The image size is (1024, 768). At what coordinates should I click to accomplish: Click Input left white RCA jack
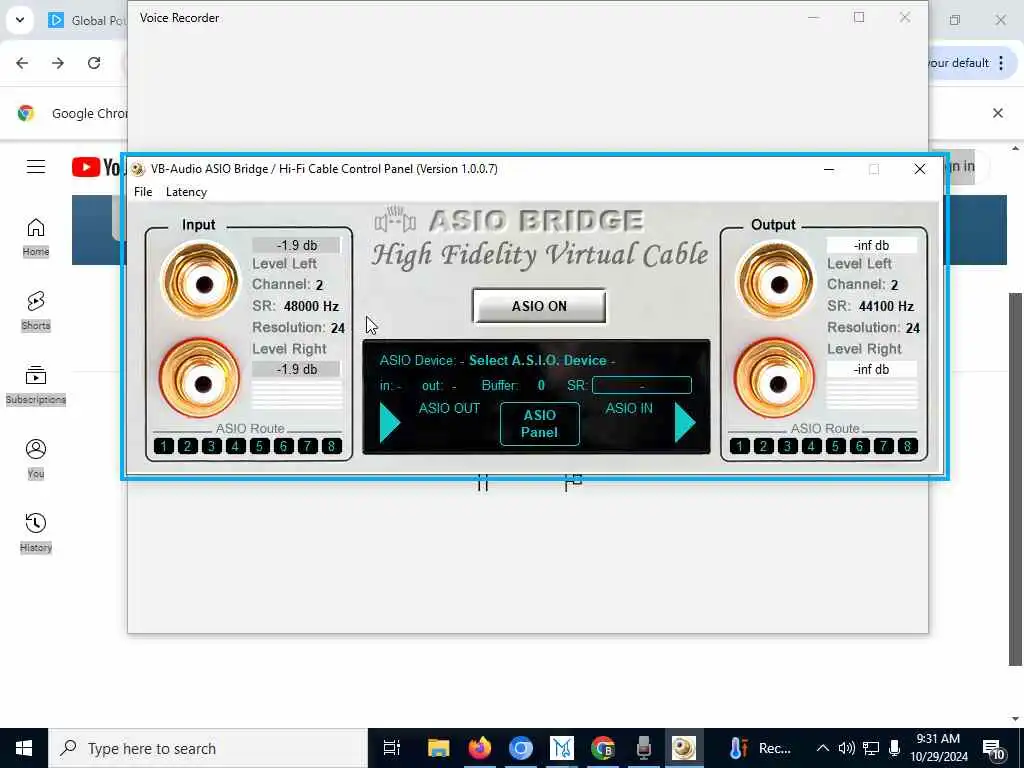[x=202, y=283]
